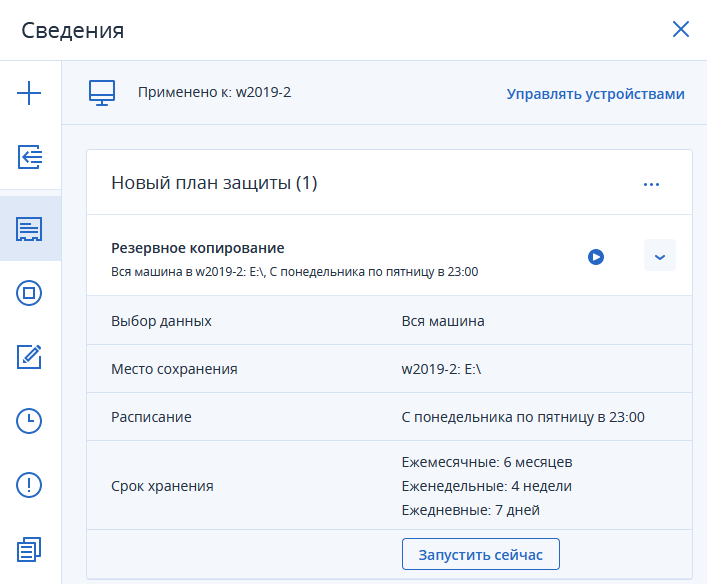Image resolution: width=707 pixels, height=584 pixels.
Task: Click Управлять устройствами link
Action: point(595,94)
